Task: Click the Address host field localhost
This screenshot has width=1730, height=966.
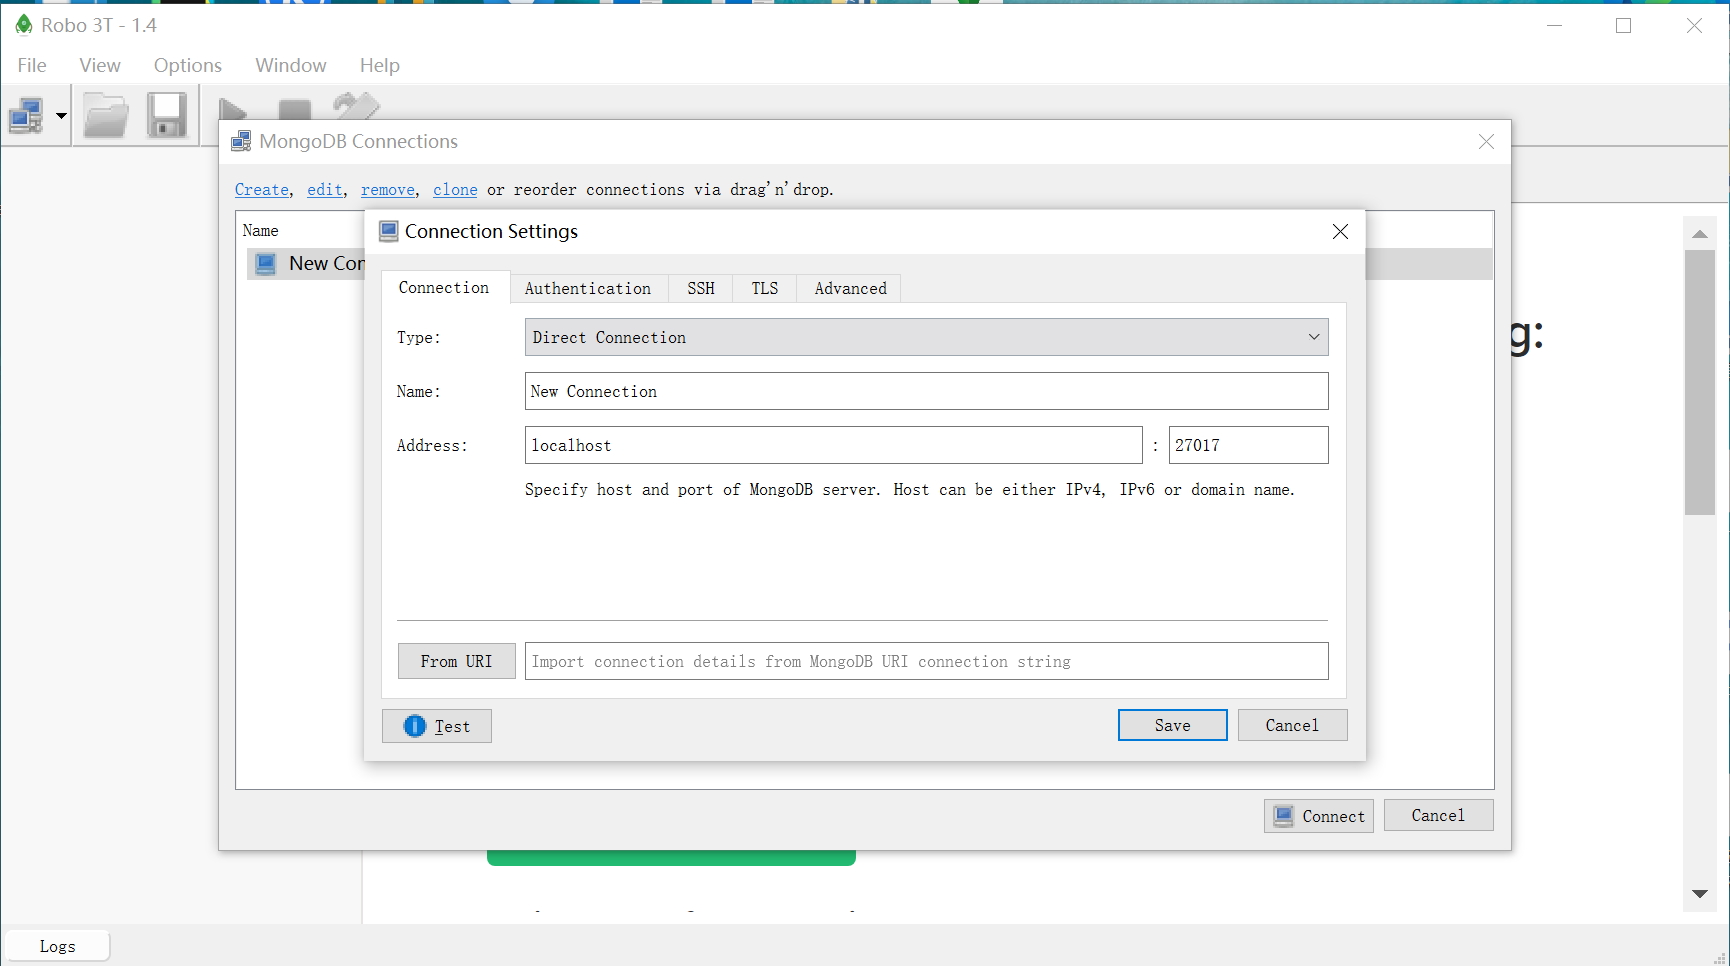Action: [834, 445]
